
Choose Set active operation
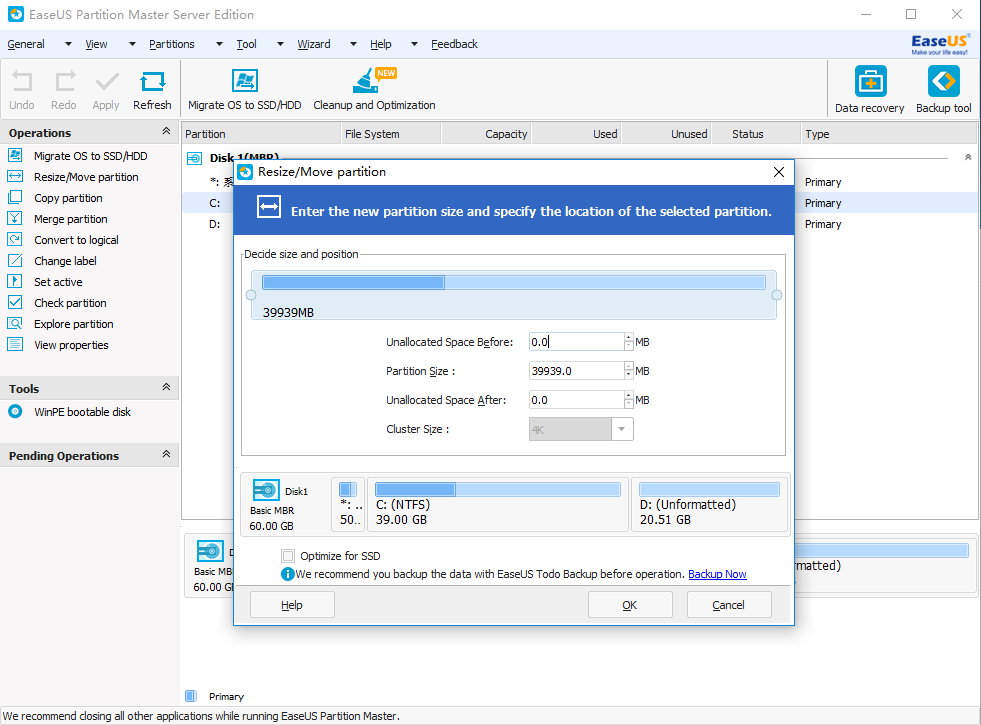tap(58, 281)
